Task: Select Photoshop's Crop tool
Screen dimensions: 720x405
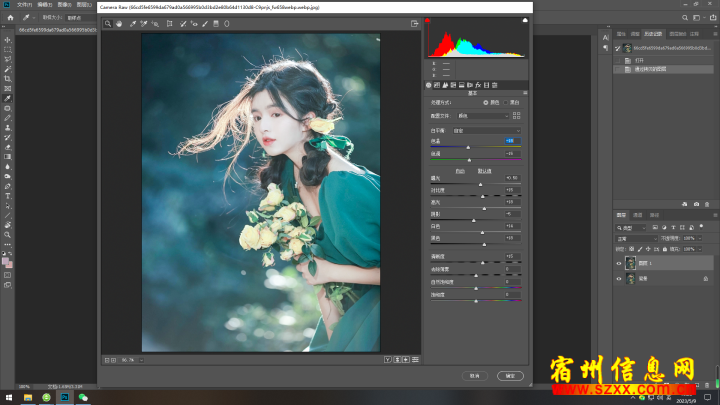Action: [7, 79]
